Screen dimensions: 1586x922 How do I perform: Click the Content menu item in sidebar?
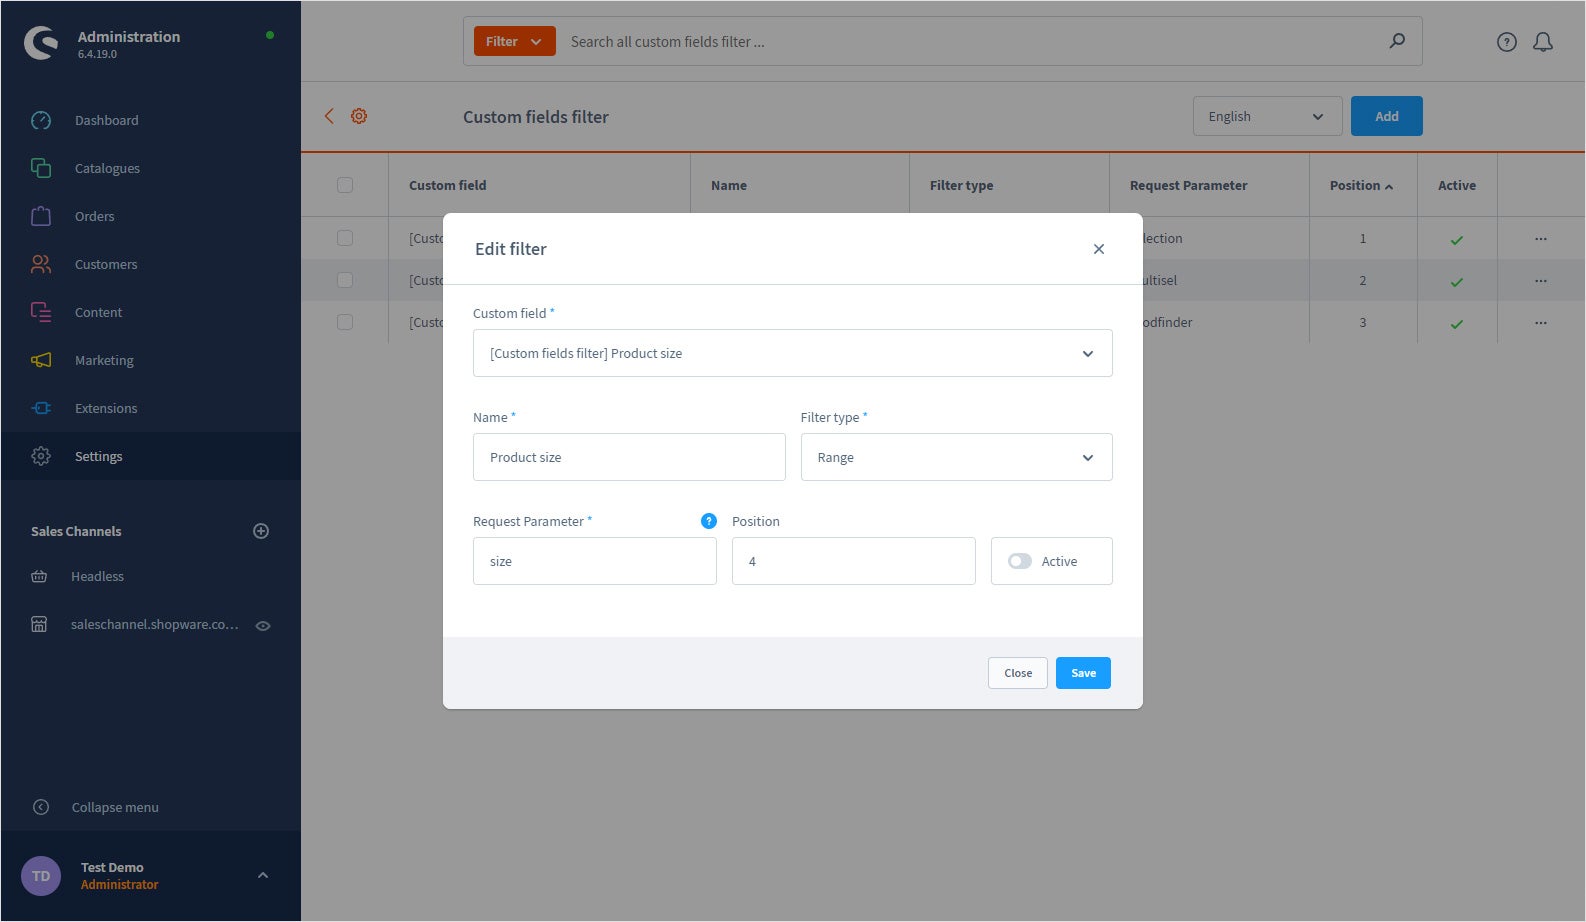tap(99, 312)
